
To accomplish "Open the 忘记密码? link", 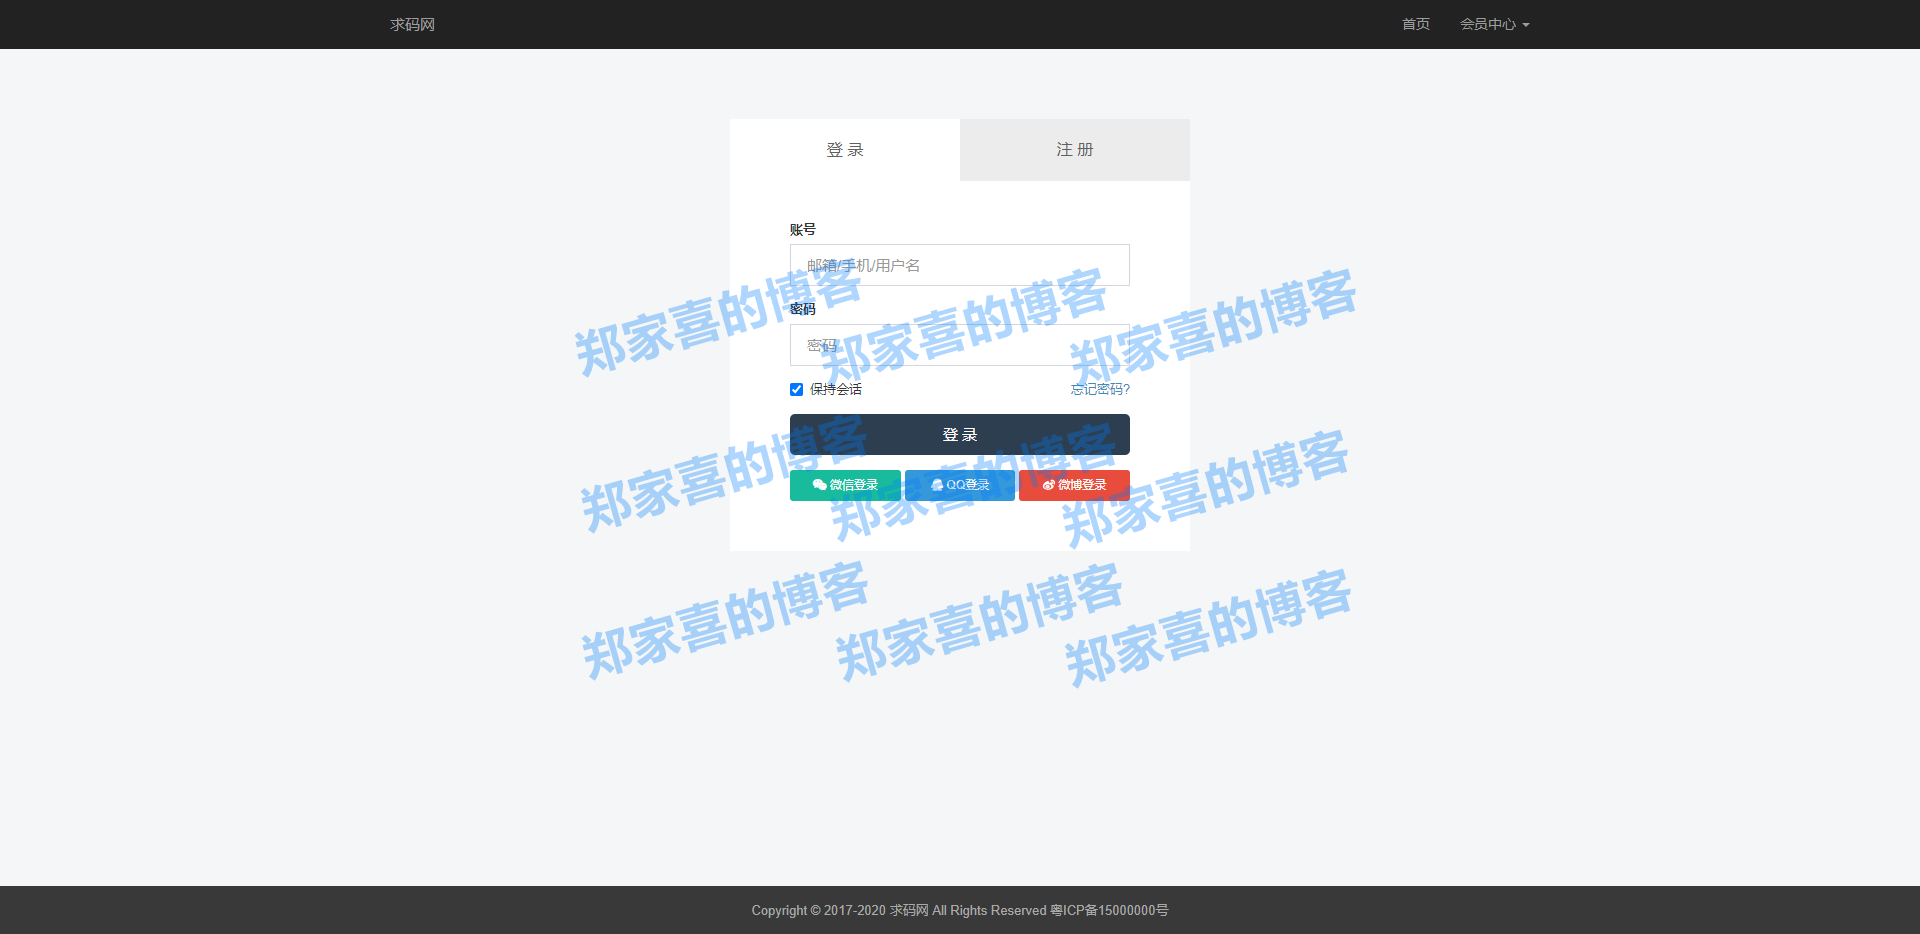I will 1100,390.
